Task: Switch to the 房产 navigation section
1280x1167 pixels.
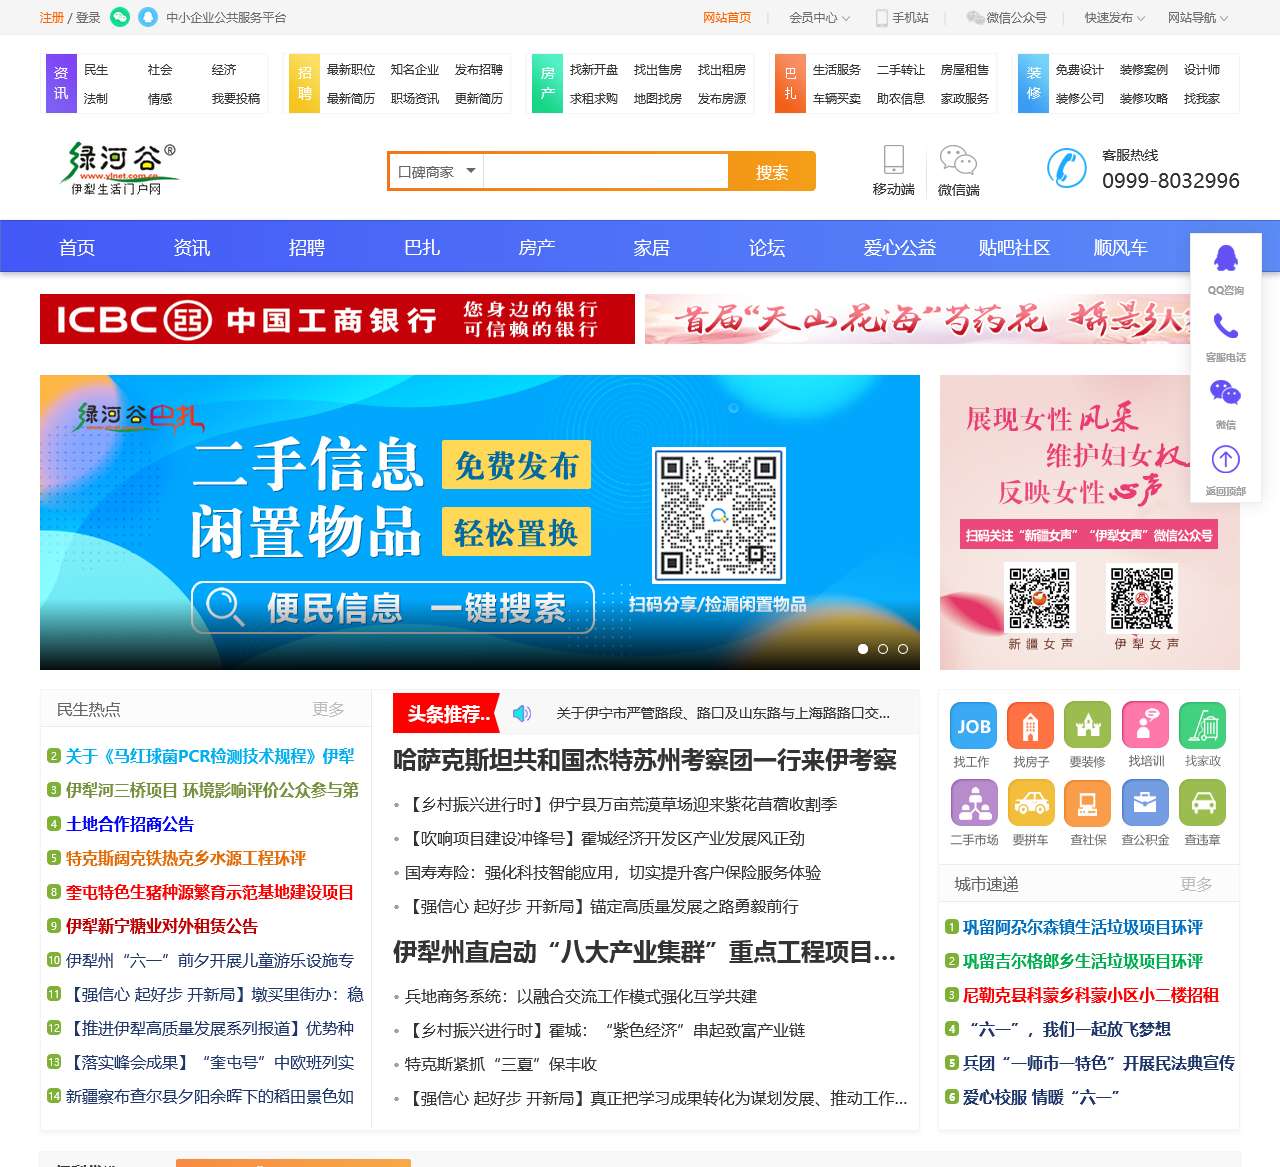Action: click(x=536, y=247)
